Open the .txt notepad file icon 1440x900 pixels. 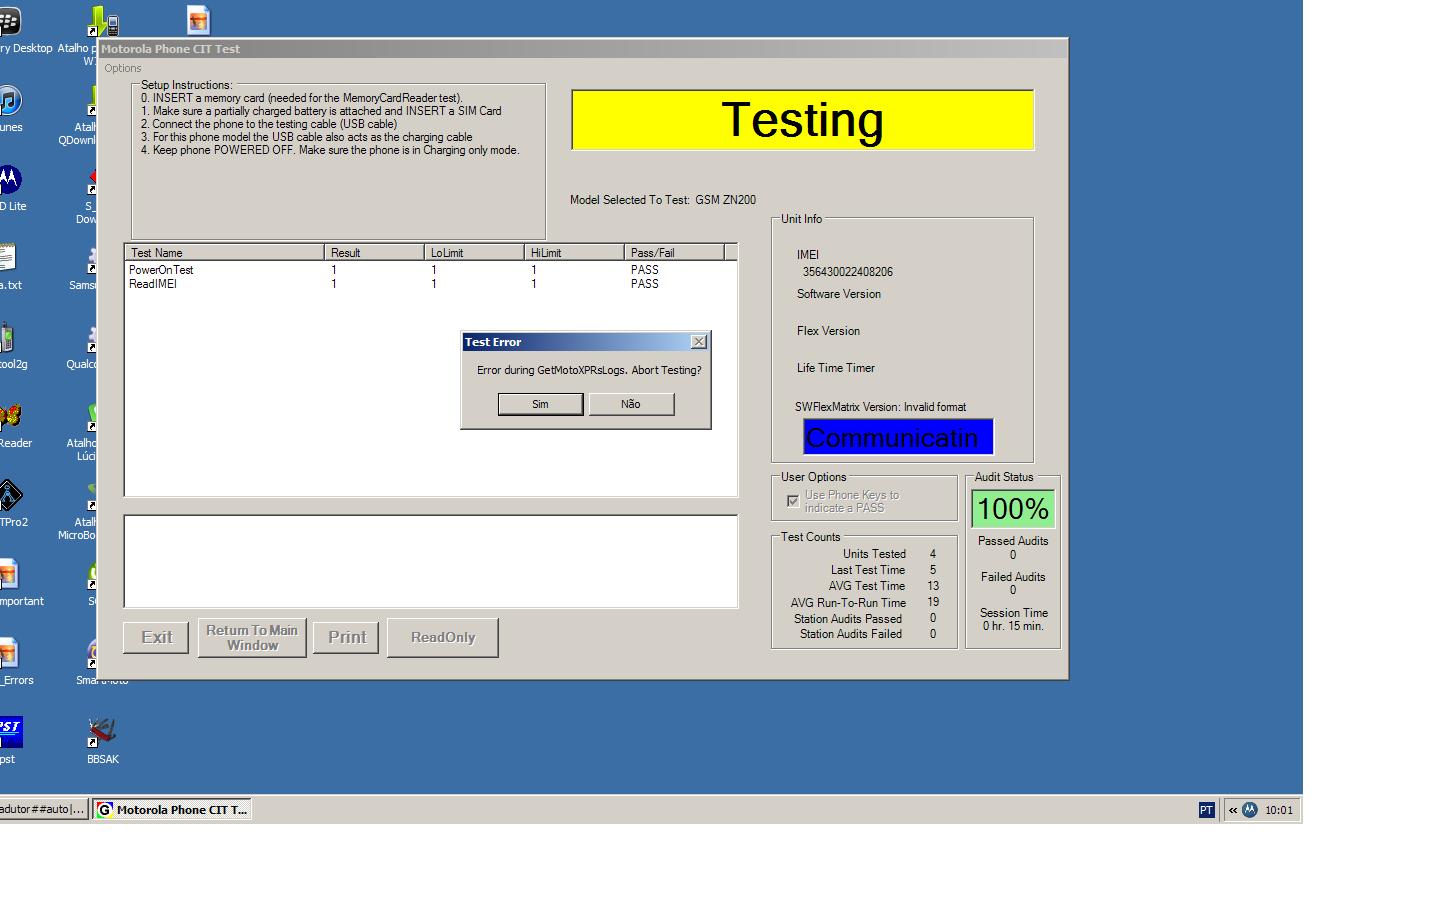[x=7, y=258]
